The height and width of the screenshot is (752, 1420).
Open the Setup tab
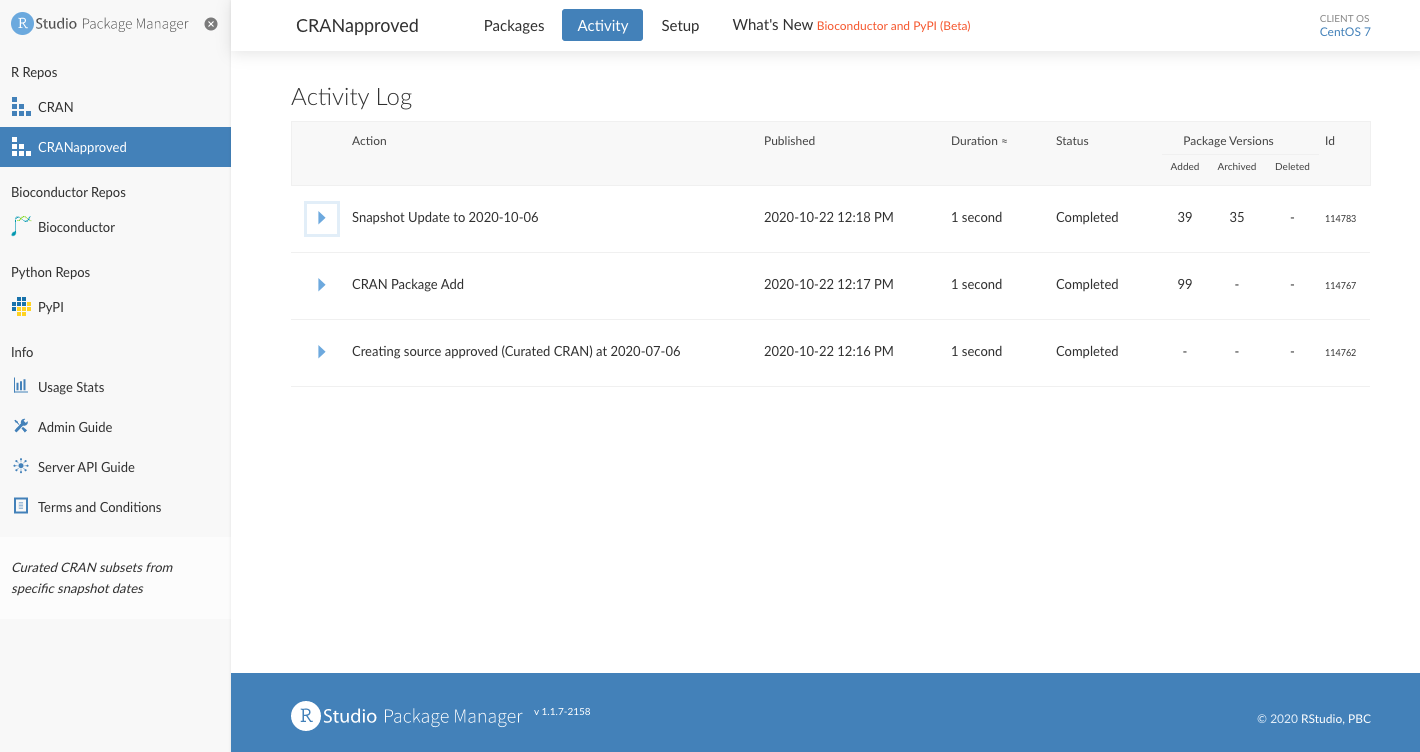pos(680,26)
